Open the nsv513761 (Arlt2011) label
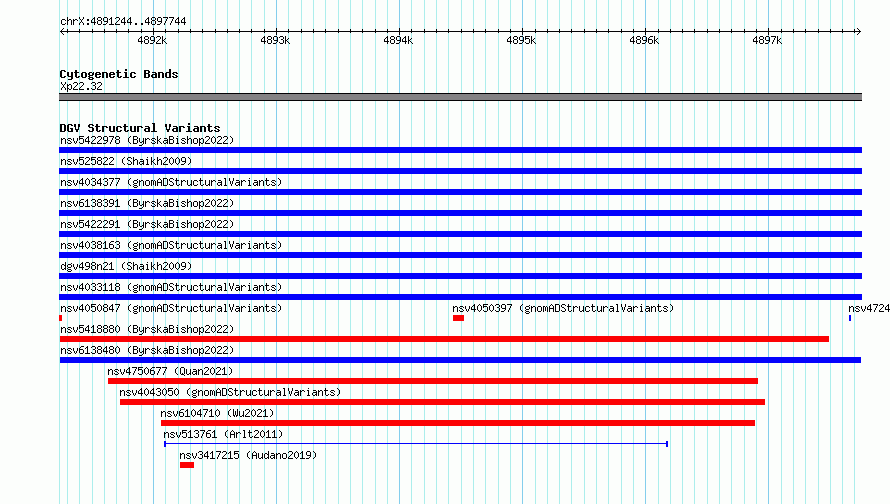This screenshot has height=504, width=890. point(223,434)
